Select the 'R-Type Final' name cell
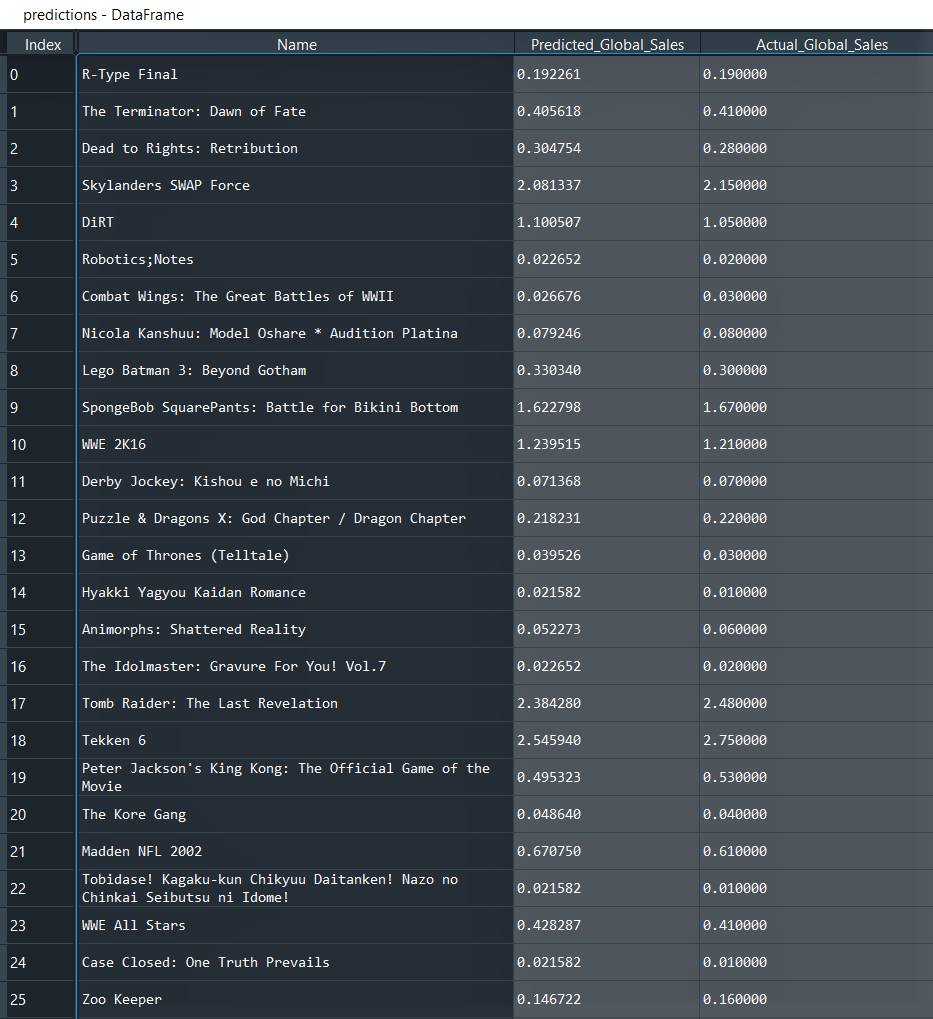 pos(295,74)
